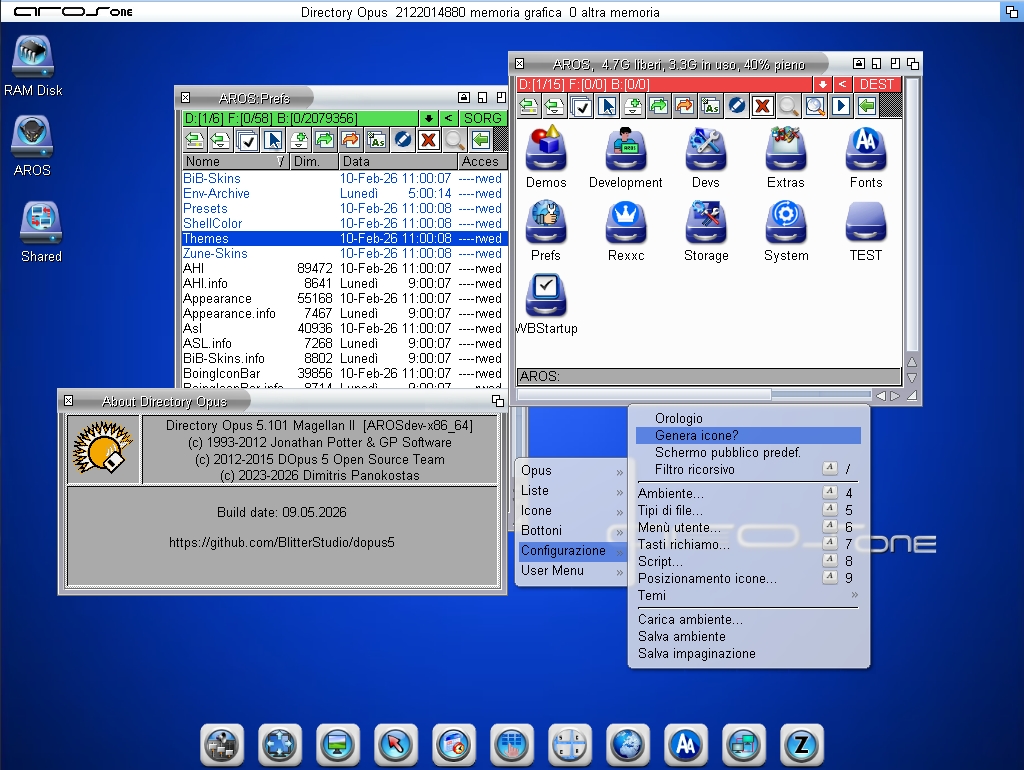Click the orange move arrow icon in AROS:Prefs toolbar
This screenshot has height=770, width=1024.
click(351, 140)
